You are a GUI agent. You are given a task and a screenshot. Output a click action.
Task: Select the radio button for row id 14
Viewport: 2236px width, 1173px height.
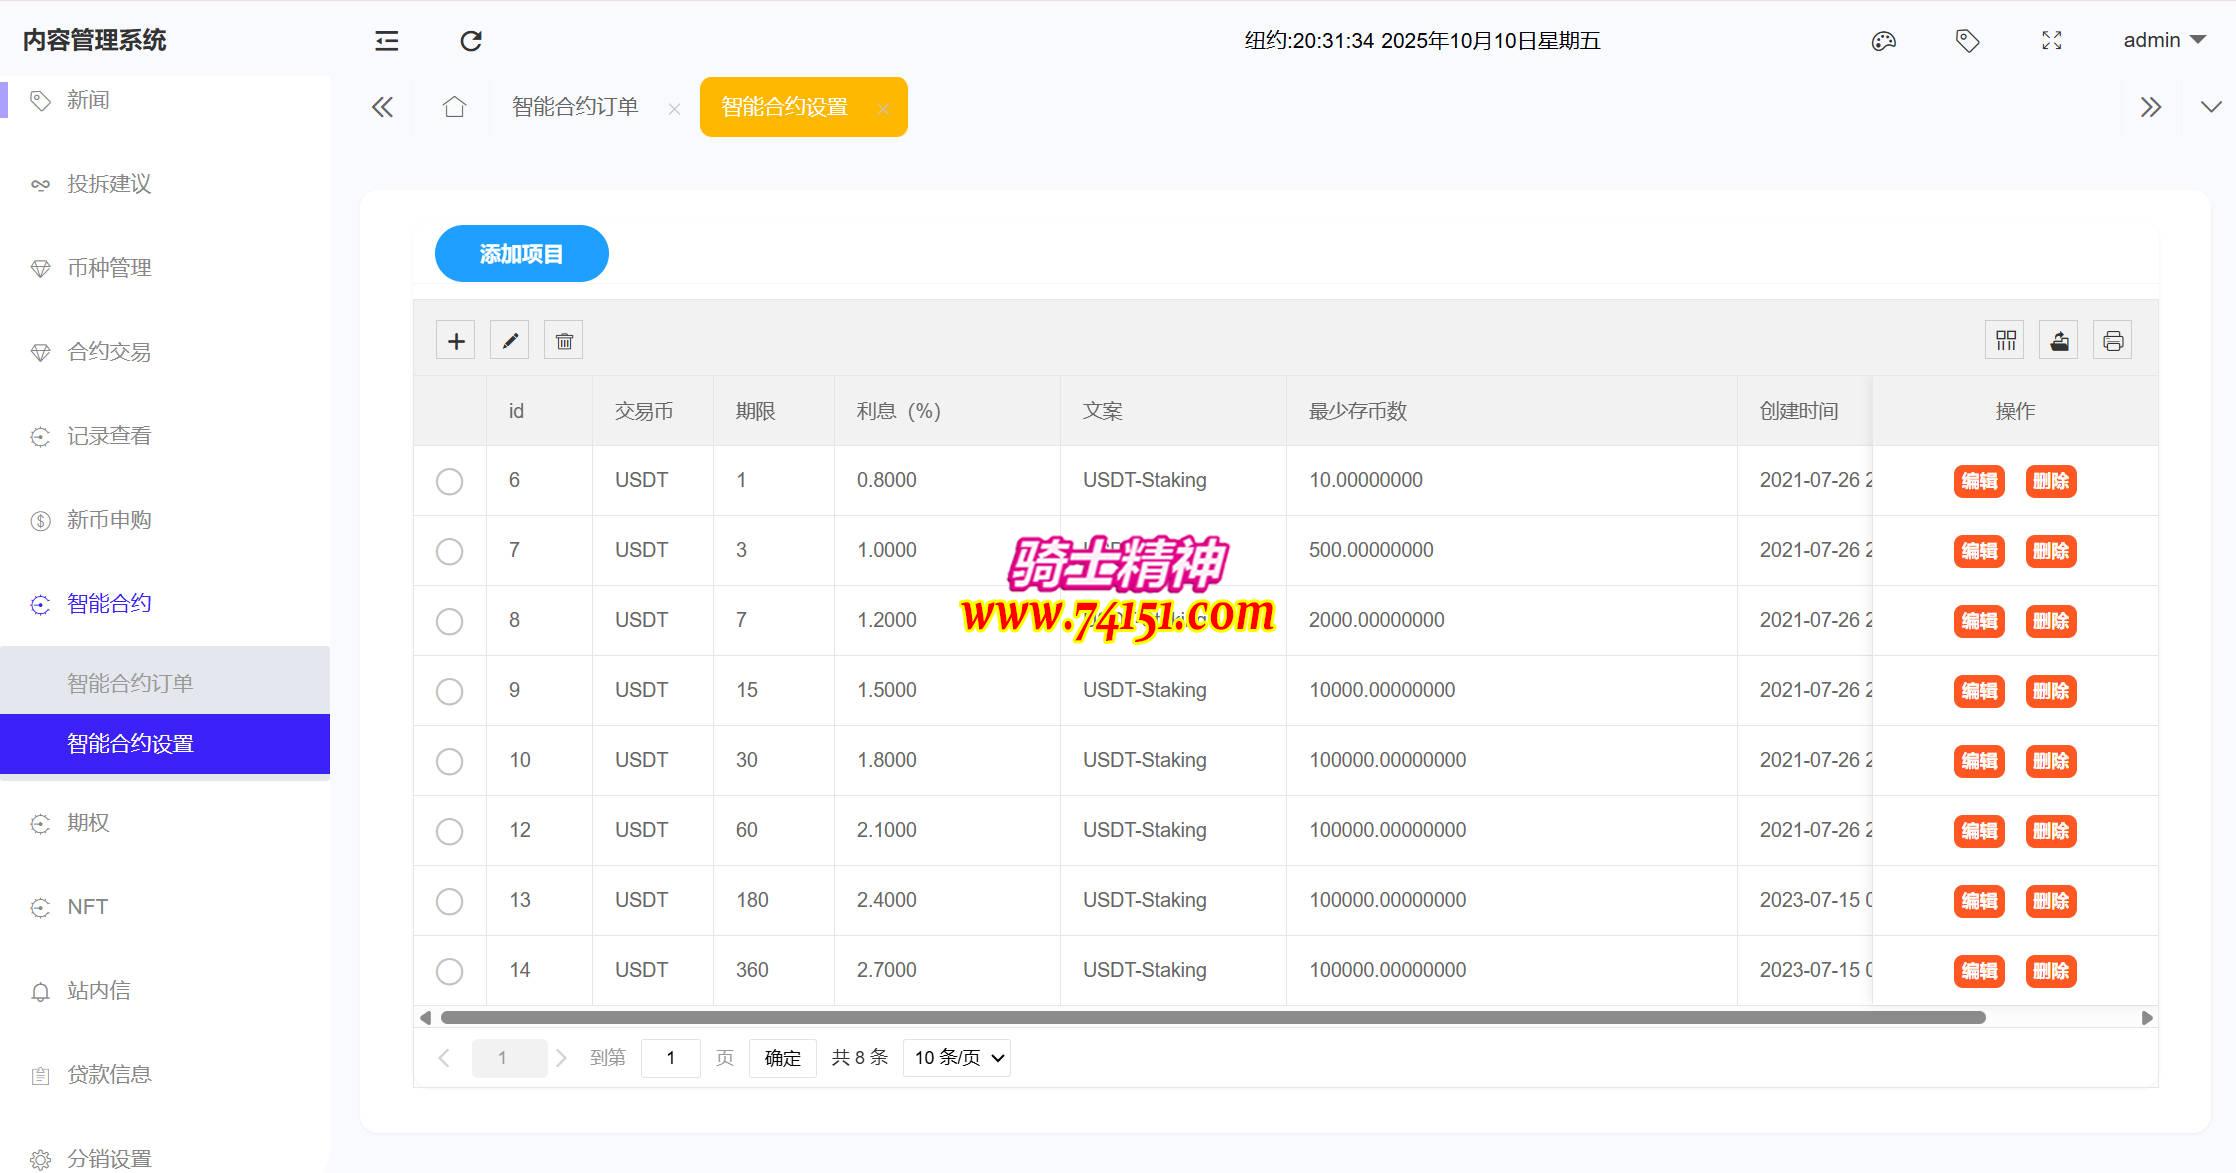tap(450, 971)
